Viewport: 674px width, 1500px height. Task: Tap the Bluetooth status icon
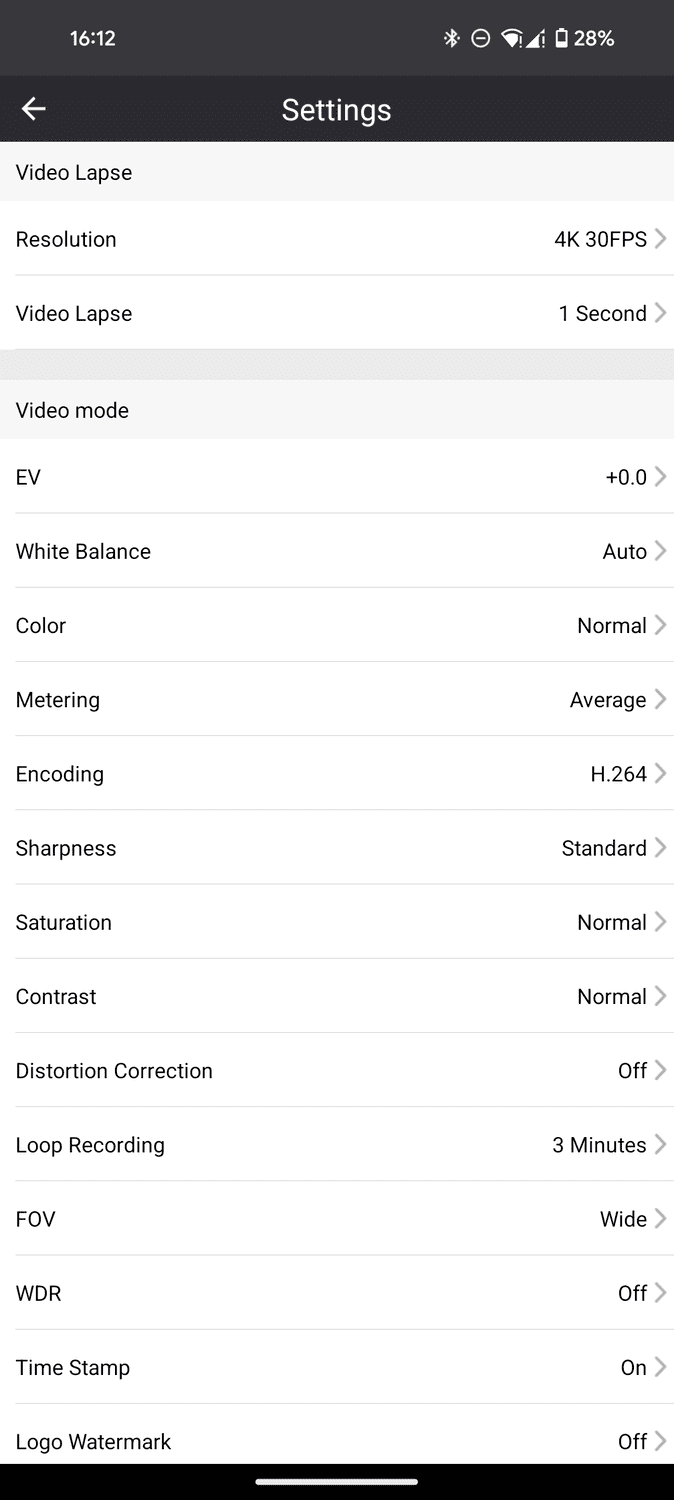tap(451, 38)
